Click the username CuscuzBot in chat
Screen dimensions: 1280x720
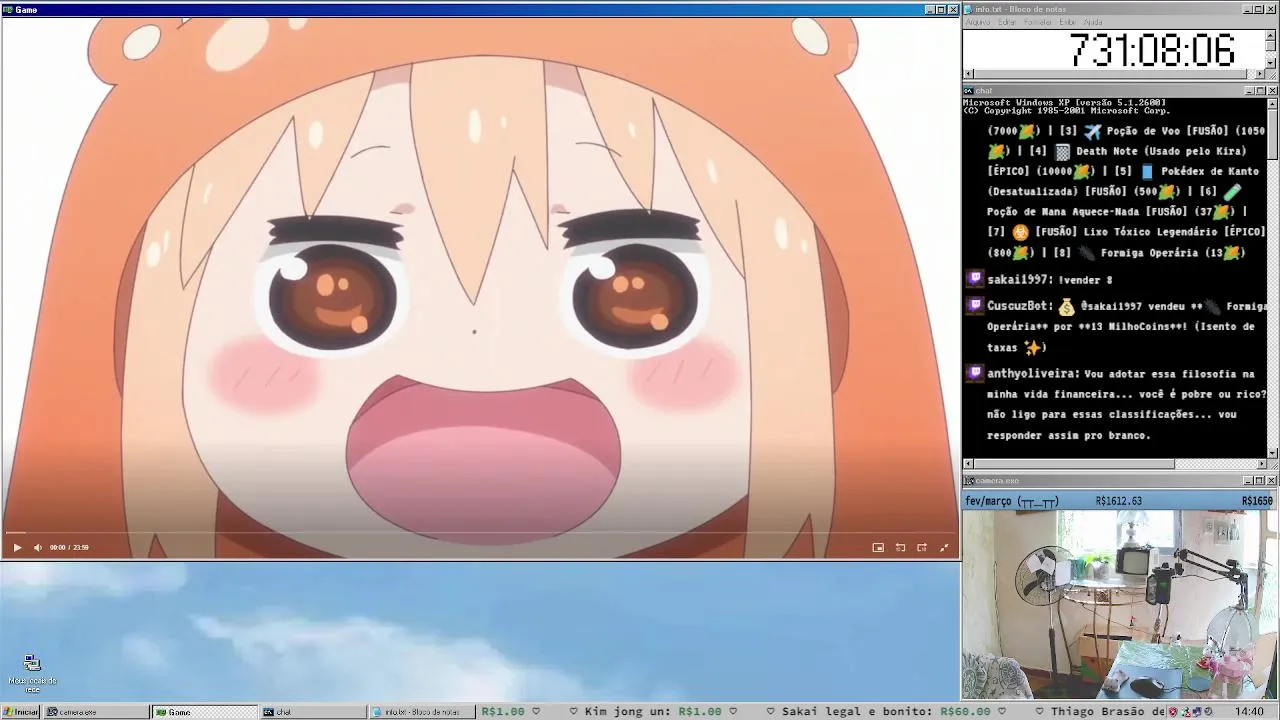[x=1019, y=306]
